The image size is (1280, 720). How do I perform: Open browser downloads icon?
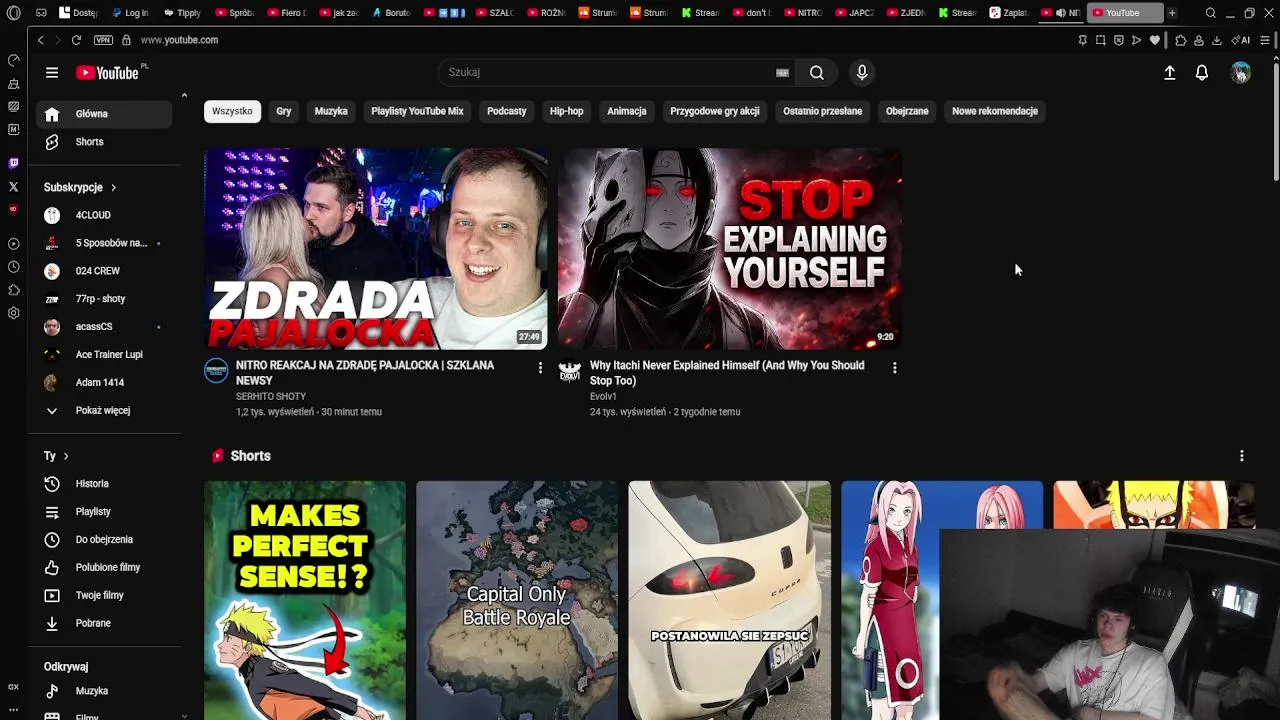(1217, 40)
